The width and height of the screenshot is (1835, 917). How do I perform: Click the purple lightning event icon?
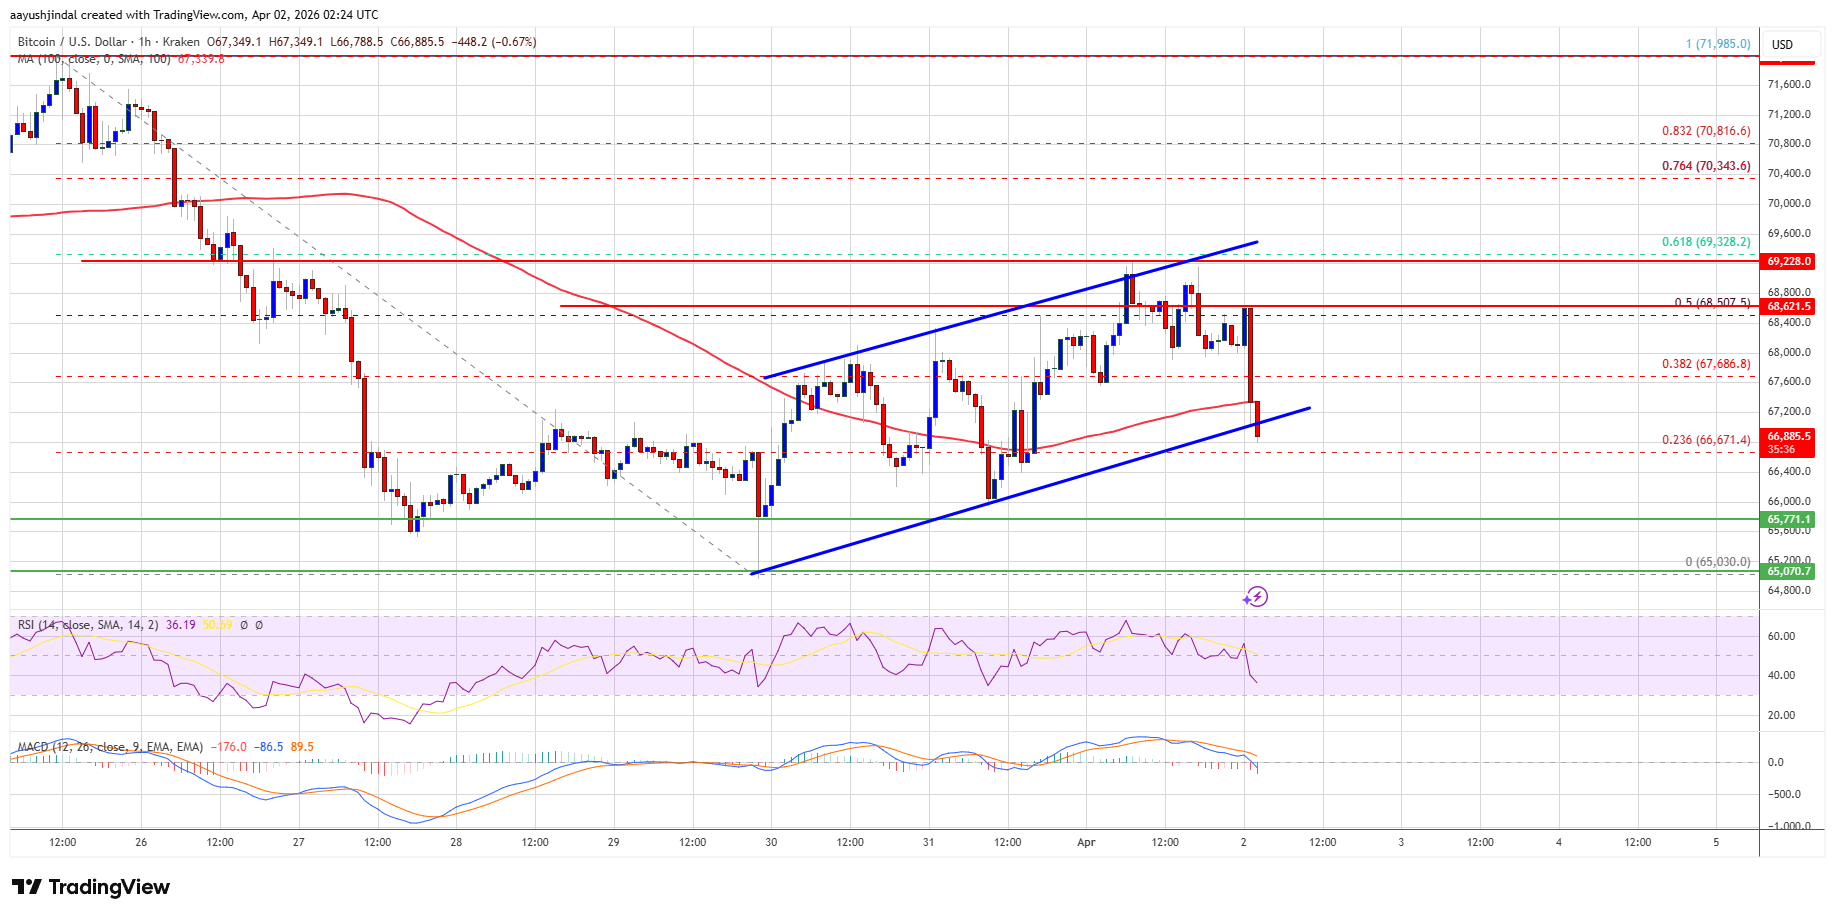1256,597
